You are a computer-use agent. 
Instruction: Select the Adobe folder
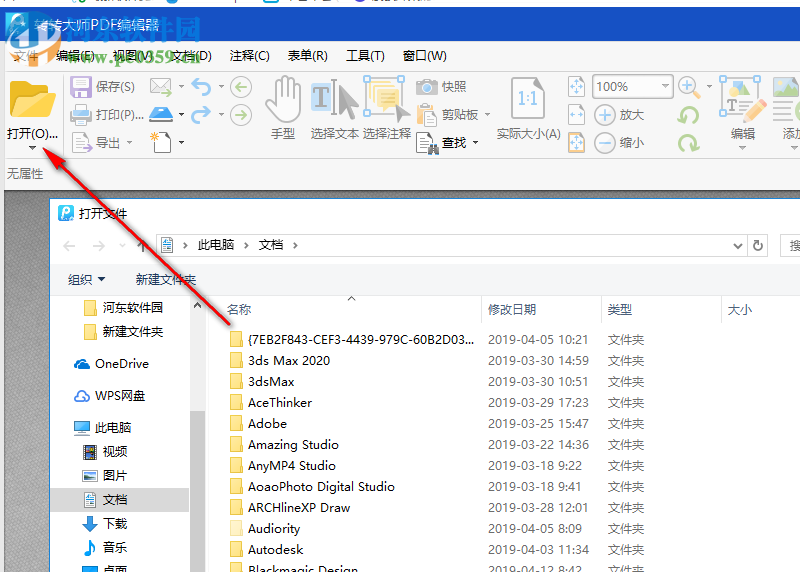click(x=258, y=424)
